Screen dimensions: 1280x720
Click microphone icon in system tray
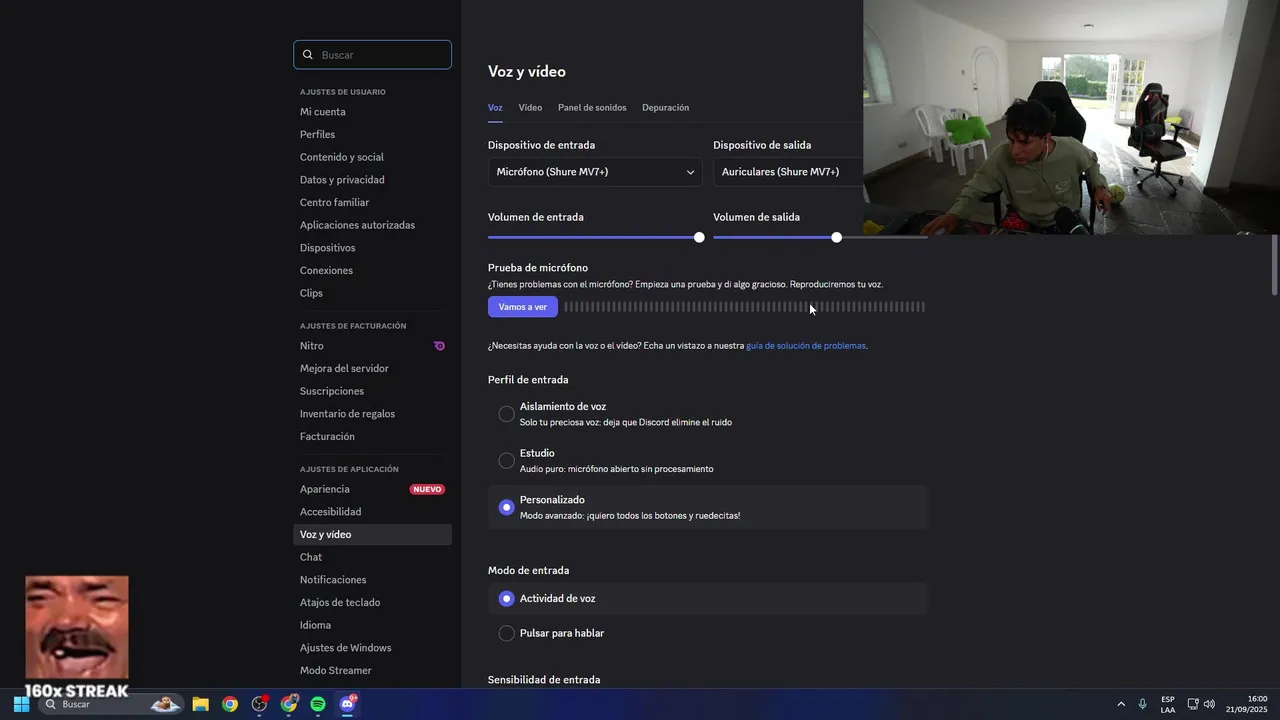[1142, 704]
